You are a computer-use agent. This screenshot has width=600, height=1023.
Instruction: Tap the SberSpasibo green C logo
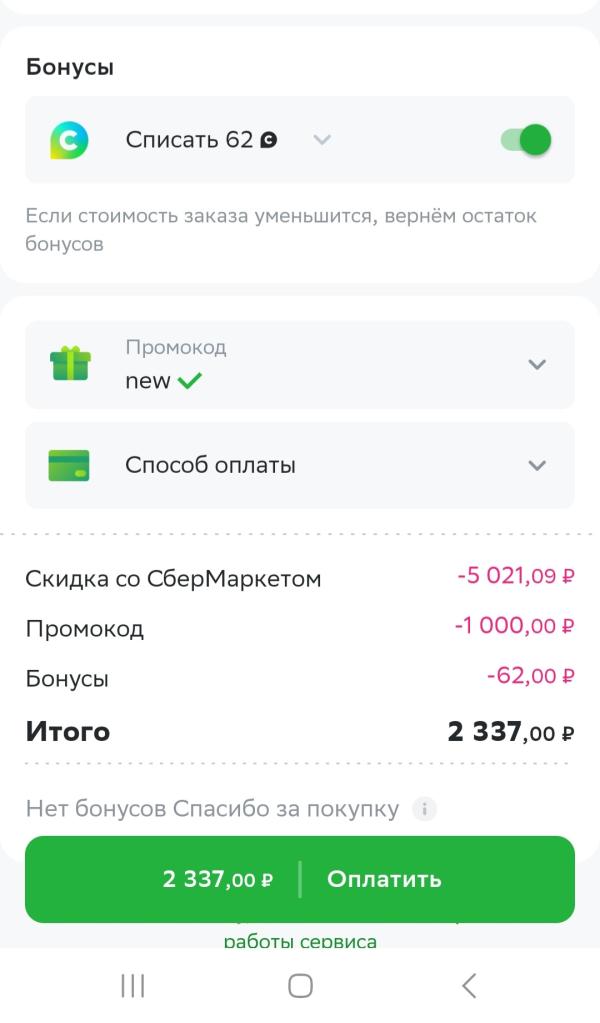[69, 140]
